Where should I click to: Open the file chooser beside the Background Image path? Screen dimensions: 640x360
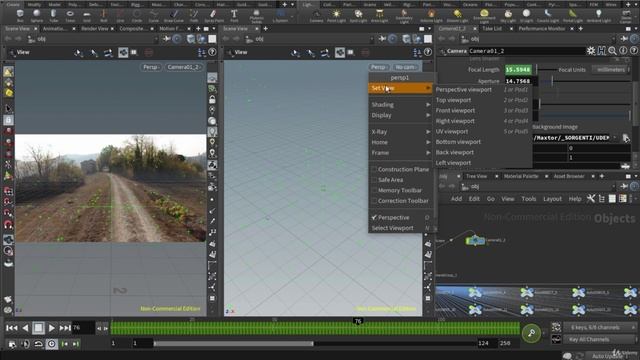point(625,138)
